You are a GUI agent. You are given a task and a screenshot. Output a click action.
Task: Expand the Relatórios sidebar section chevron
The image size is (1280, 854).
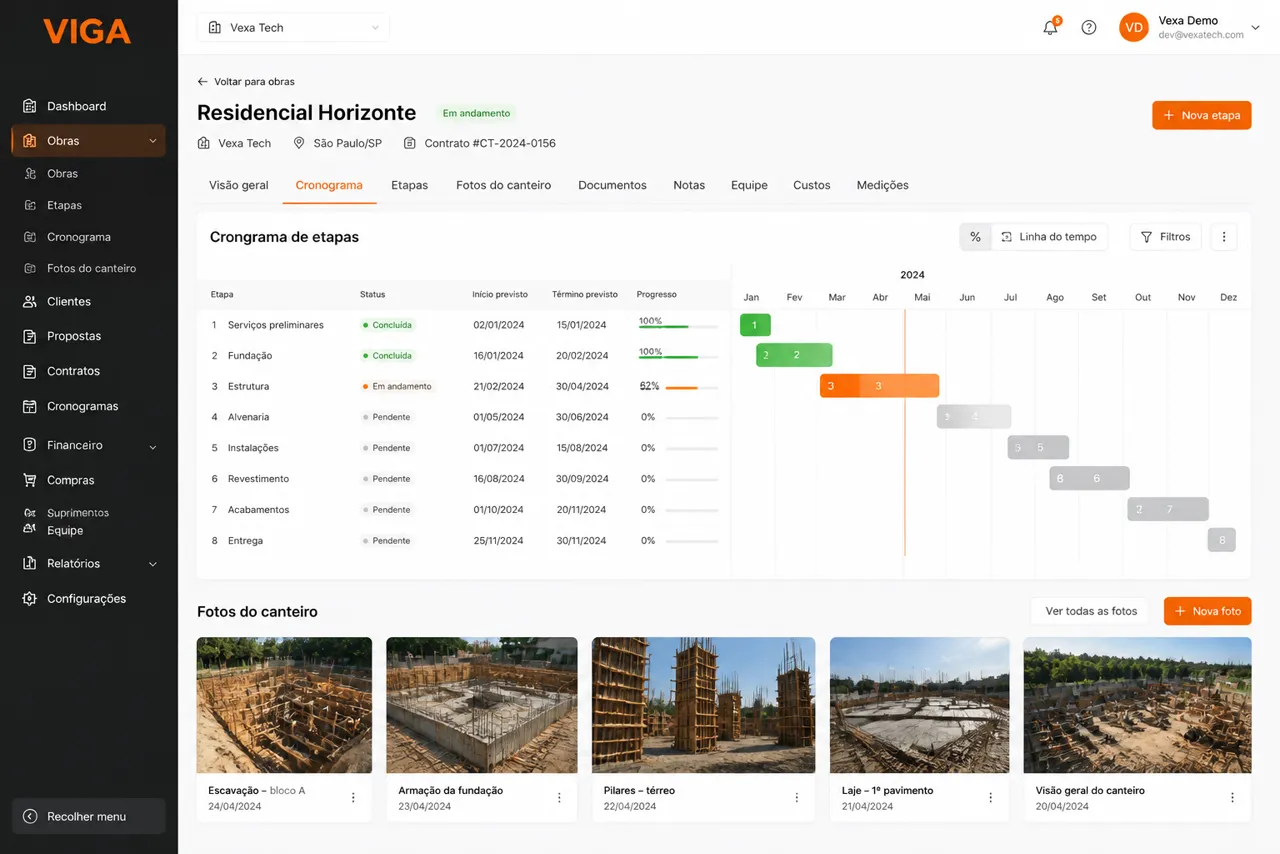[153, 564]
